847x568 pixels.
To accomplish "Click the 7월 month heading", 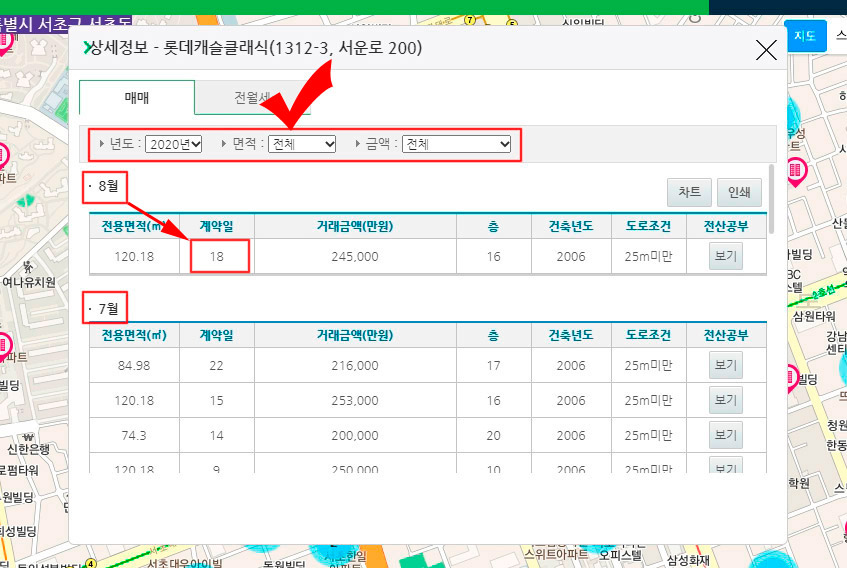I will pos(108,309).
